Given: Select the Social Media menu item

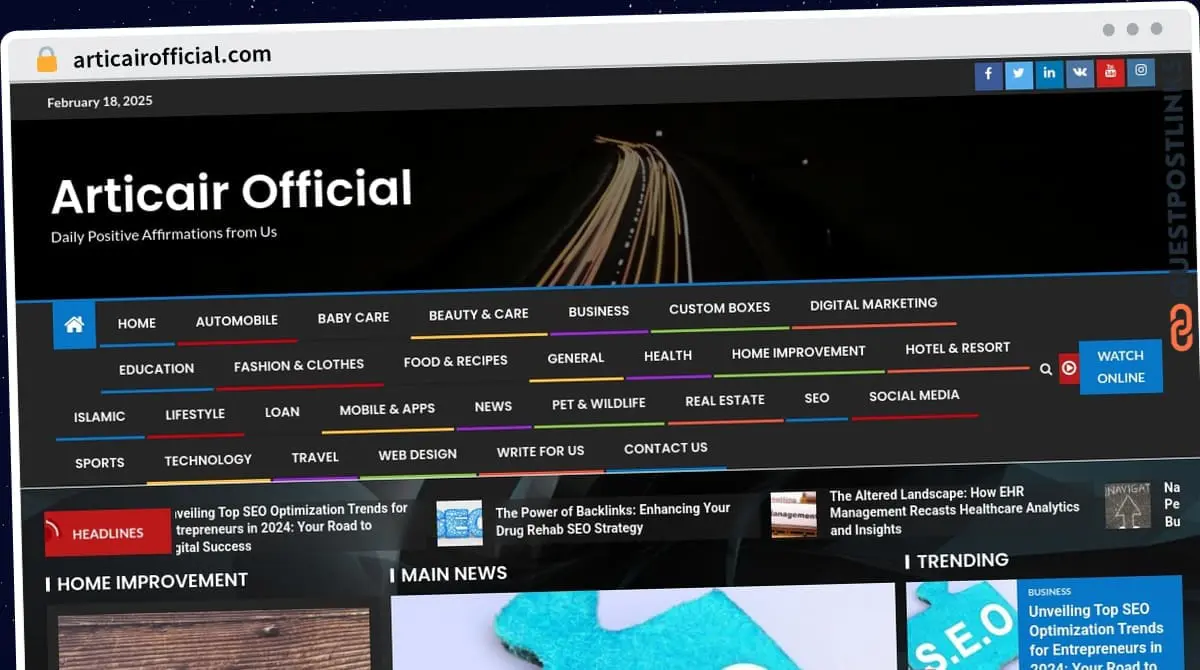Looking at the screenshot, I should (x=914, y=395).
